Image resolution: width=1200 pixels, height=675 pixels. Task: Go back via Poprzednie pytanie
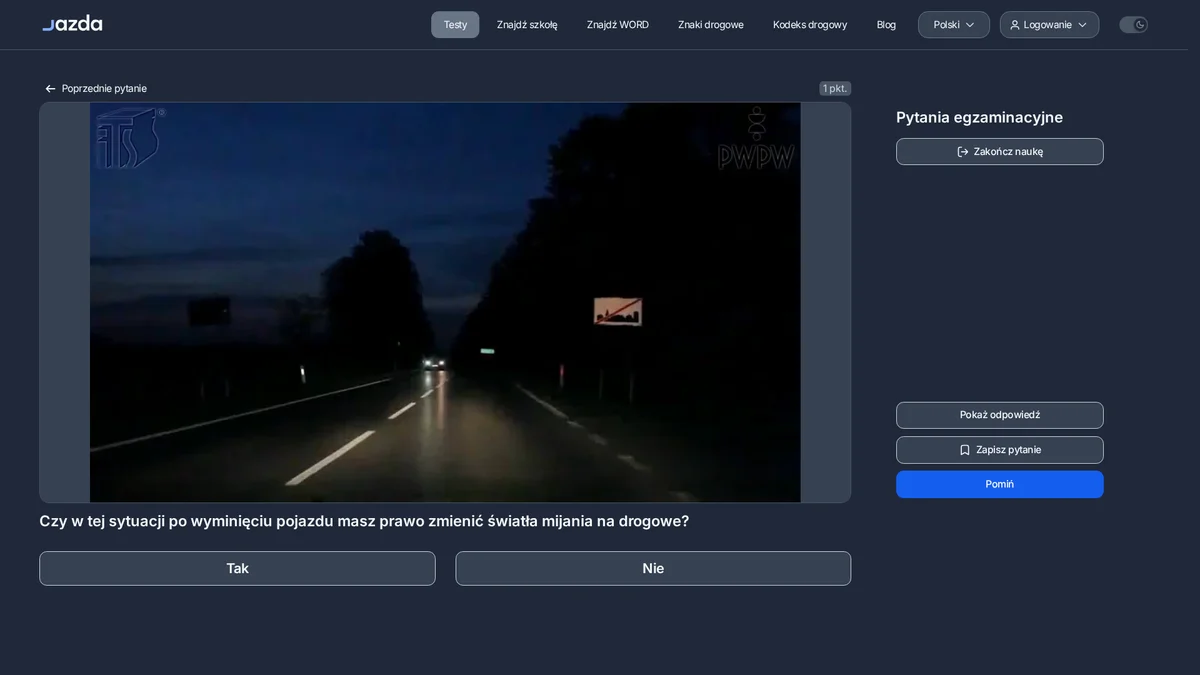tap(95, 88)
